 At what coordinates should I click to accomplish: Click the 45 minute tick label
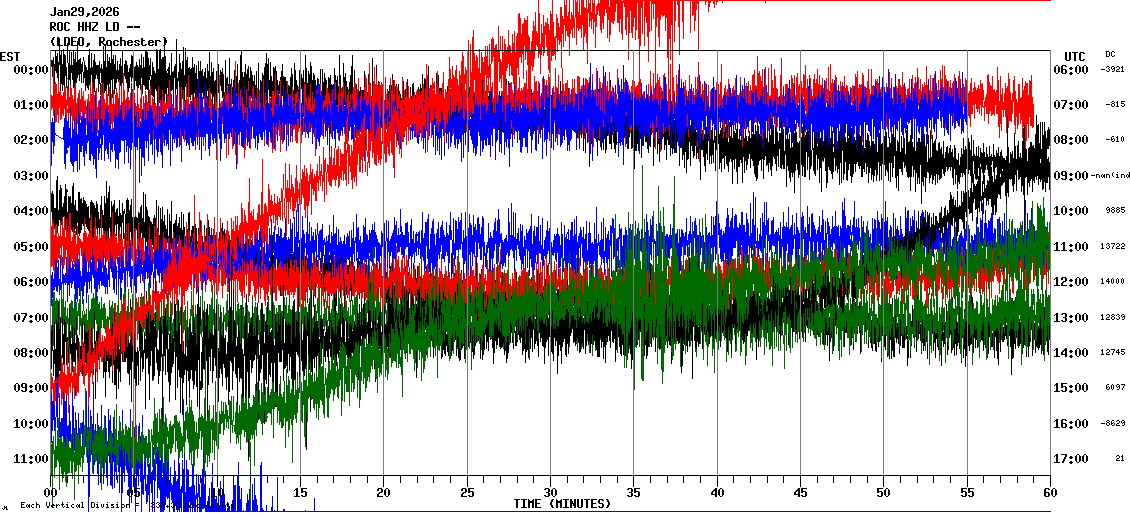click(800, 493)
